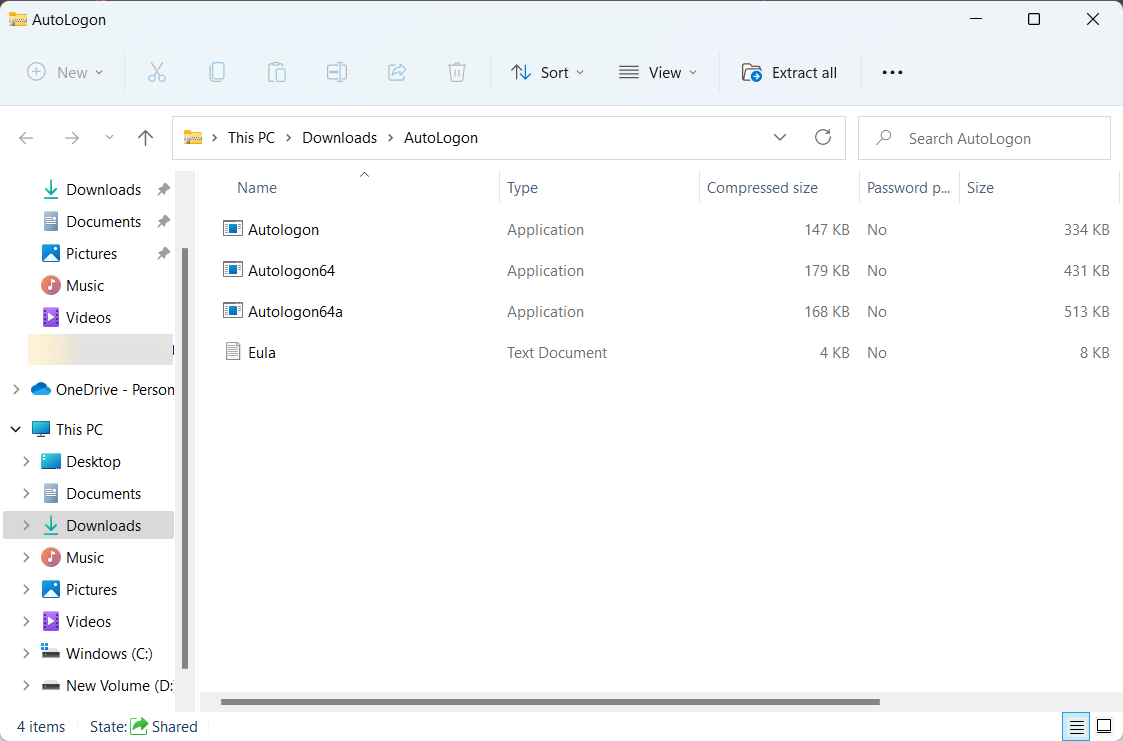This screenshot has width=1123, height=741.
Task: Open the Sort dropdown
Action: pyautogui.click(x=546, y=71)
